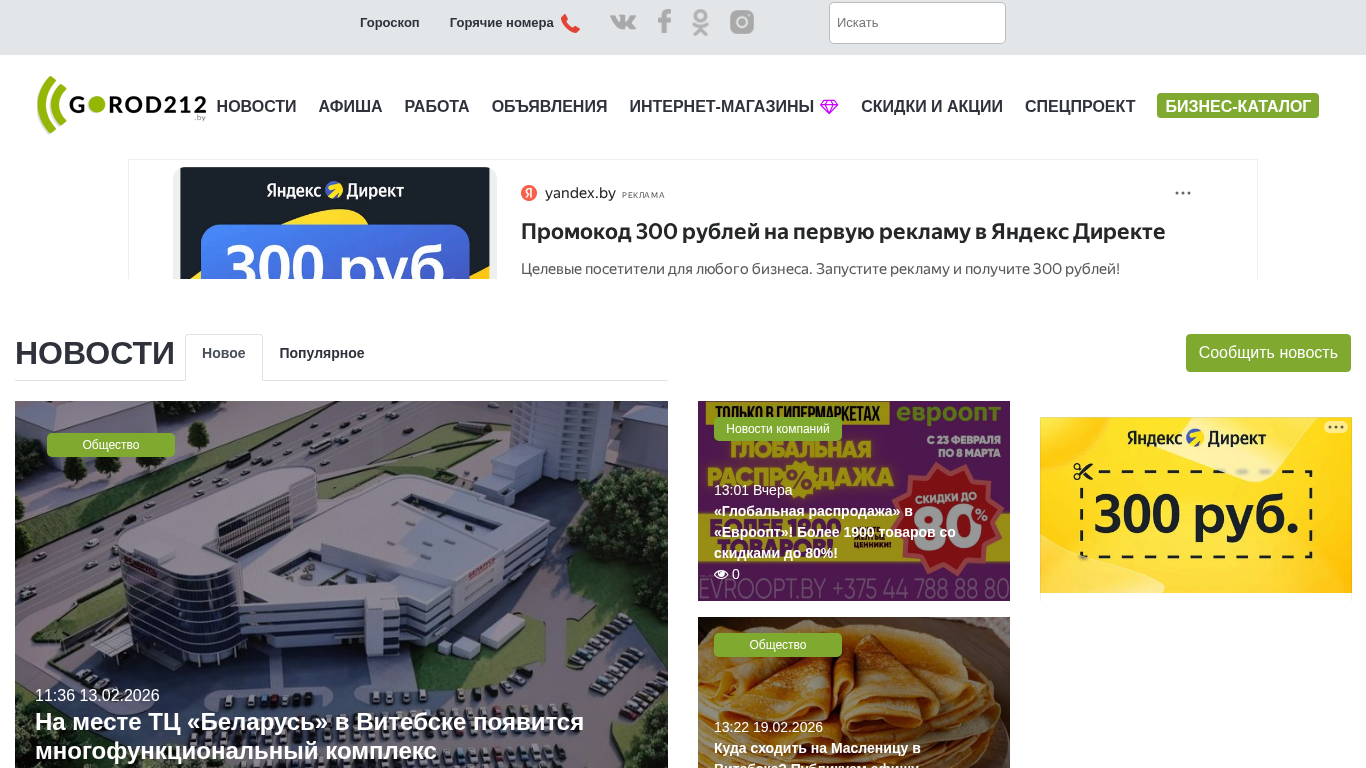This screenshot has width=1366, height=768.
Task: Open the СПЕЦПРОЕКТ menu item
Action: pyautogui.click(x=1080, y=107)
